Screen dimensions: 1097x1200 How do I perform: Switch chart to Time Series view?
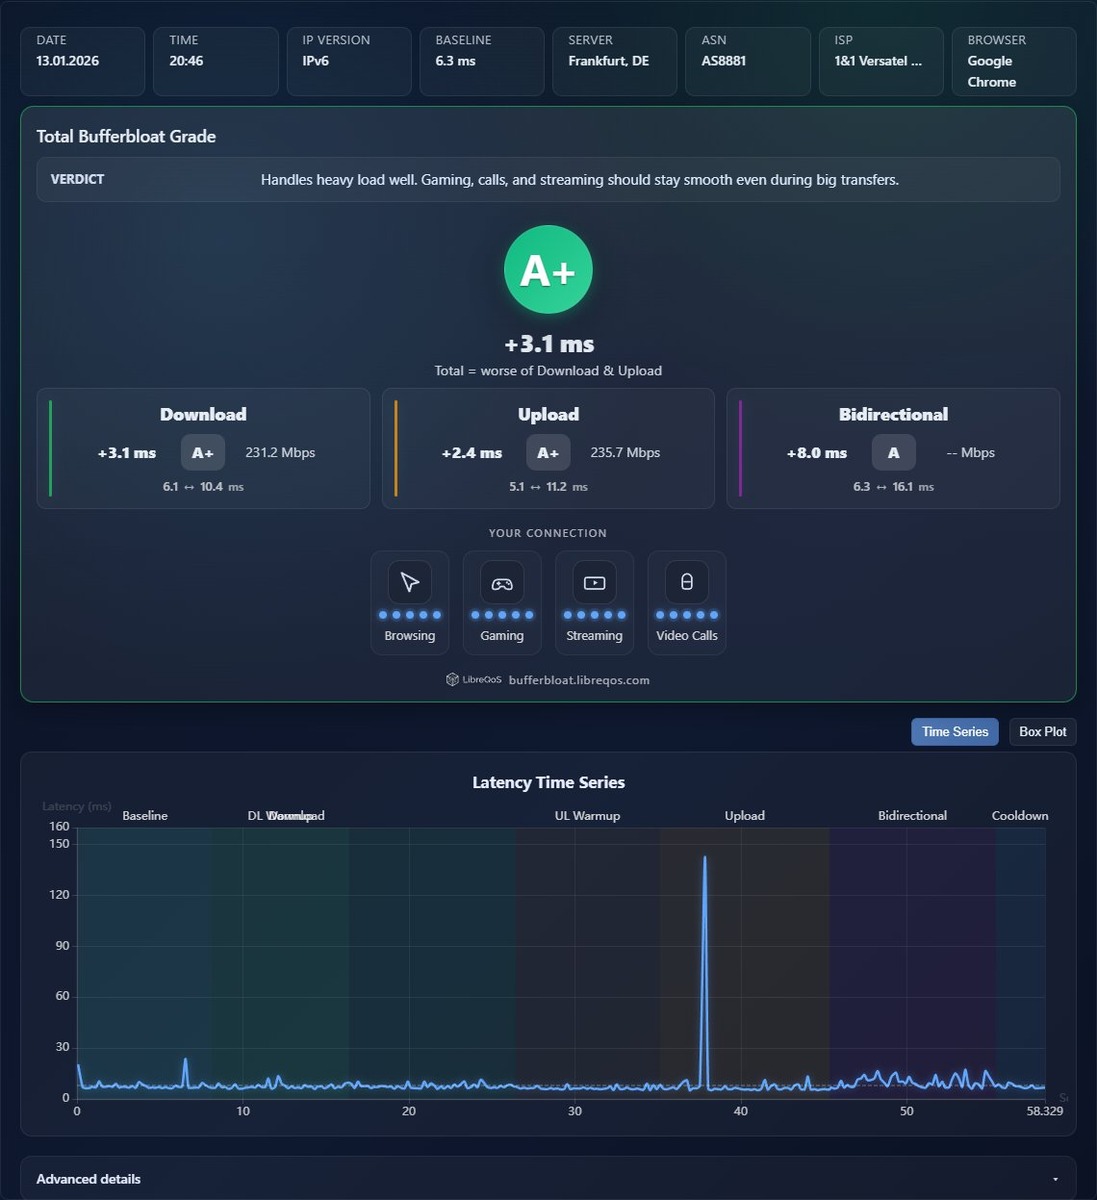coord(955,732)
